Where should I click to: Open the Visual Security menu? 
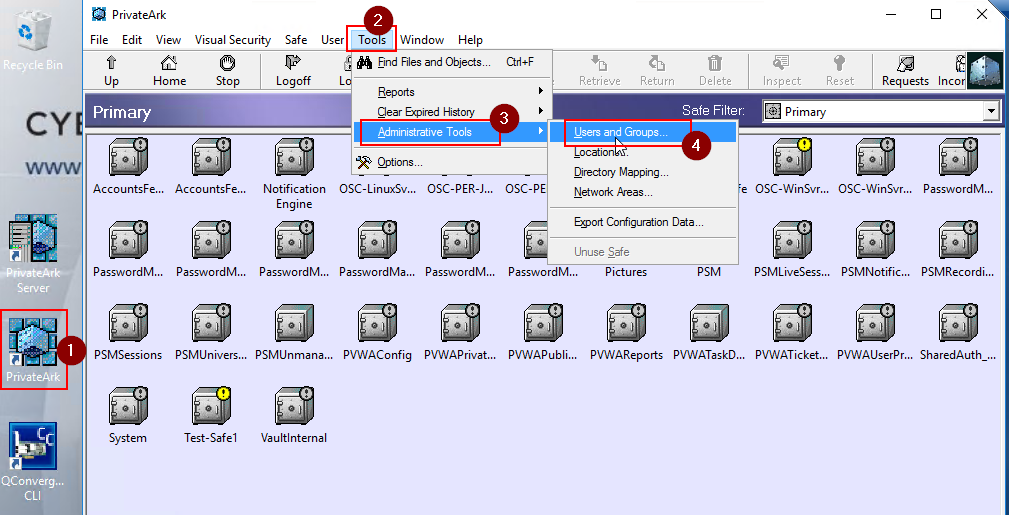click(233, 40)
